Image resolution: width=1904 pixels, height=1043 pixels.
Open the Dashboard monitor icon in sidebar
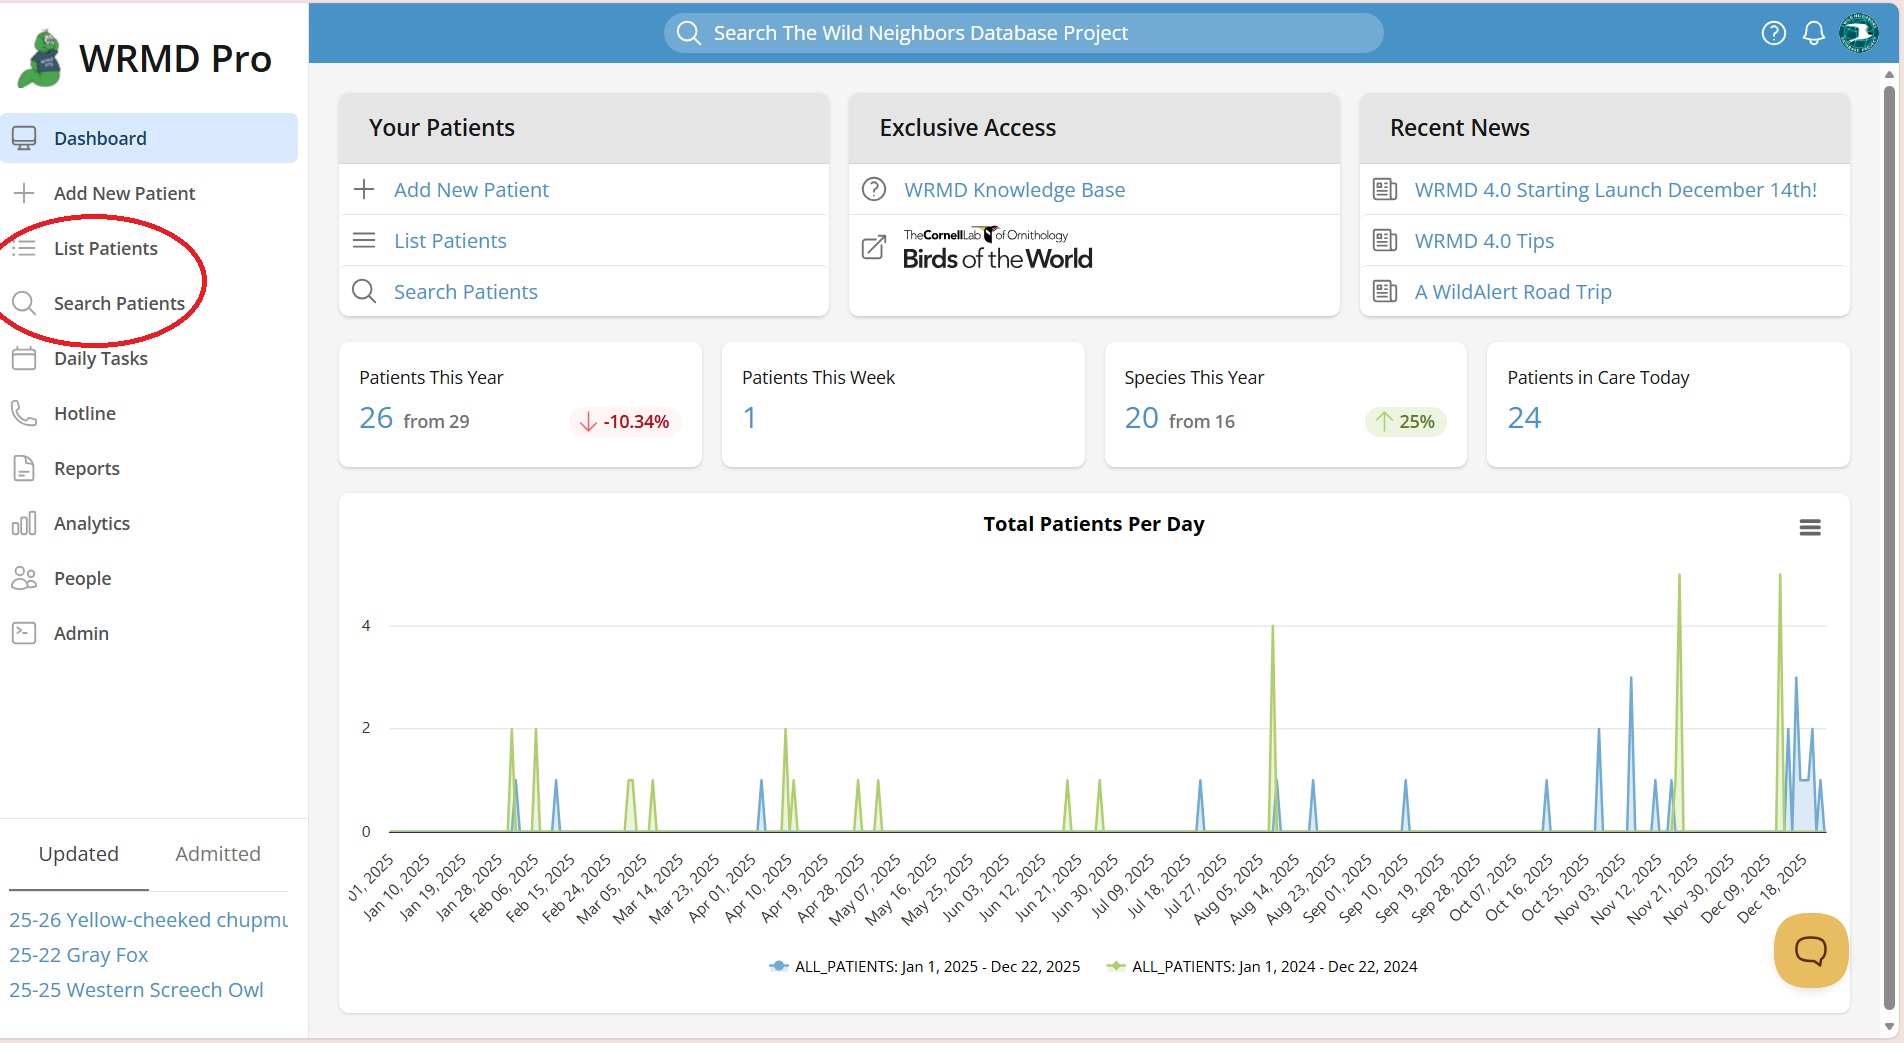tap(24, 138)
